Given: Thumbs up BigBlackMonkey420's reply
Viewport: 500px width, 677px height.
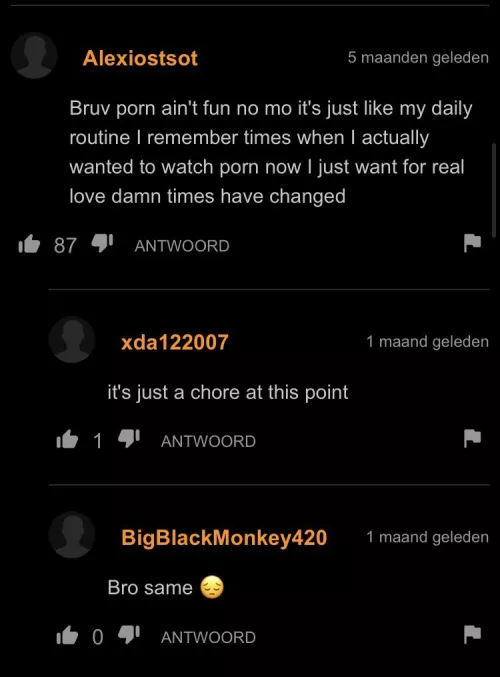Looking at the screenshot, I should coord(67,635).
